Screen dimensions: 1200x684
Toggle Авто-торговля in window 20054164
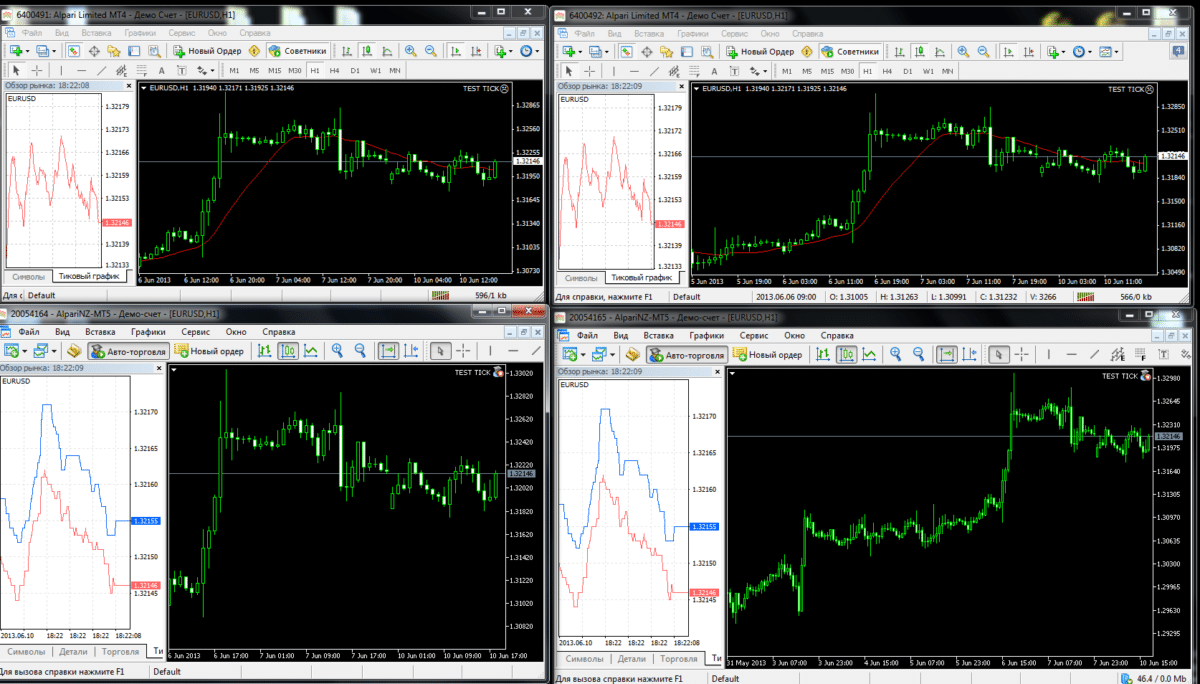[x=128, y=351]
